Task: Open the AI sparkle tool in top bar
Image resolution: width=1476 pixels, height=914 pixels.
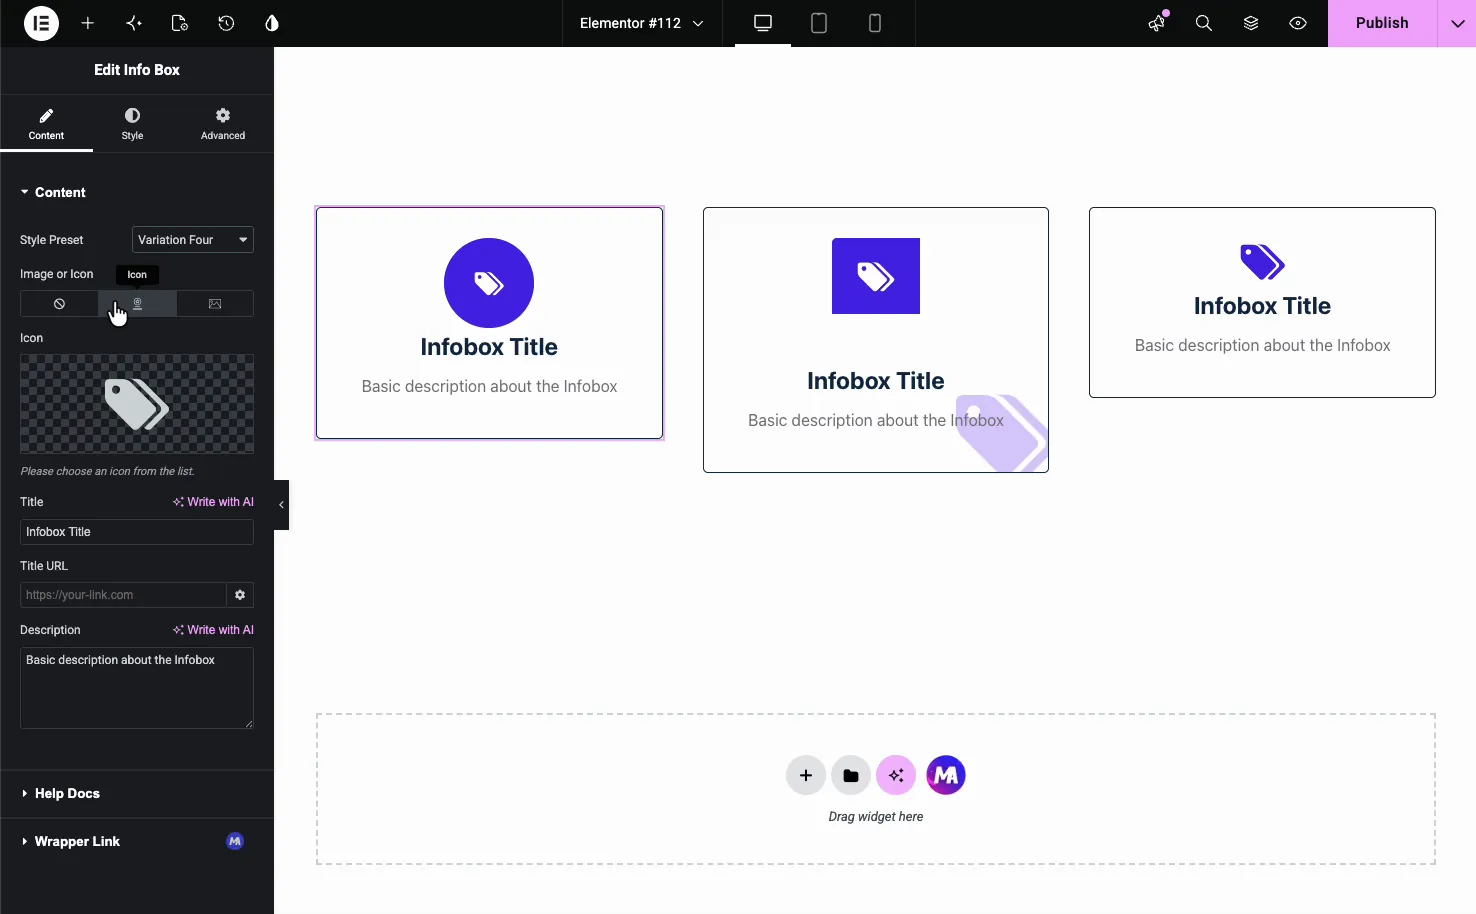Action: tap(134, 23)
